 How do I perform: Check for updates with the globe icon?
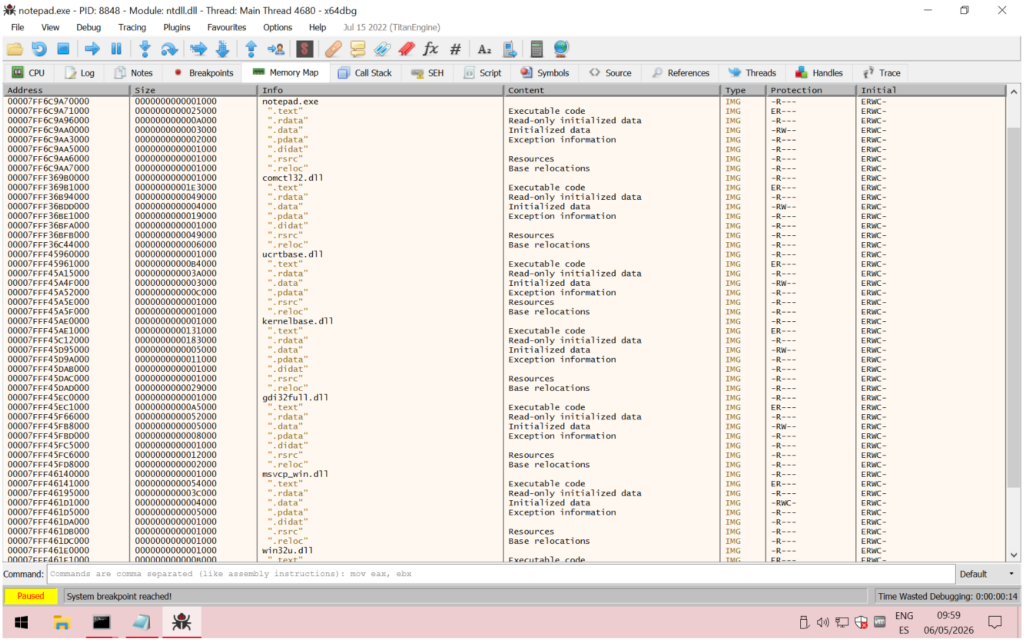[x=561, y=49]
